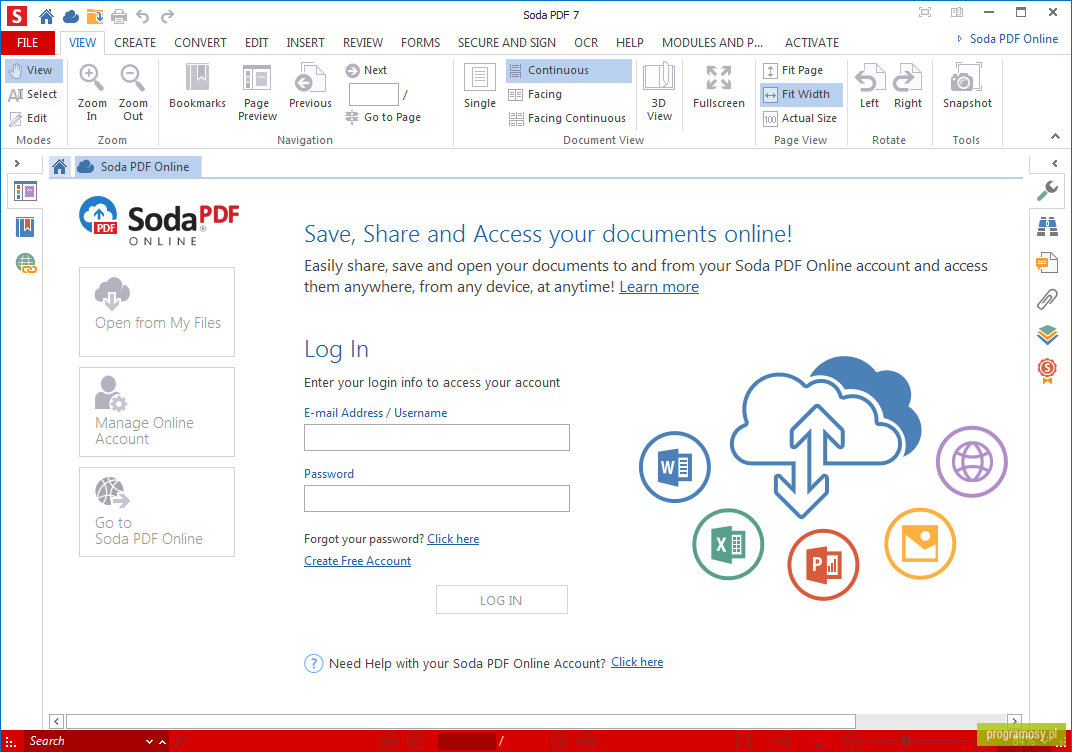Collapse the ribbon with the up chevron
Viewport: 1072px width, 752px height.
point(1056,137)
